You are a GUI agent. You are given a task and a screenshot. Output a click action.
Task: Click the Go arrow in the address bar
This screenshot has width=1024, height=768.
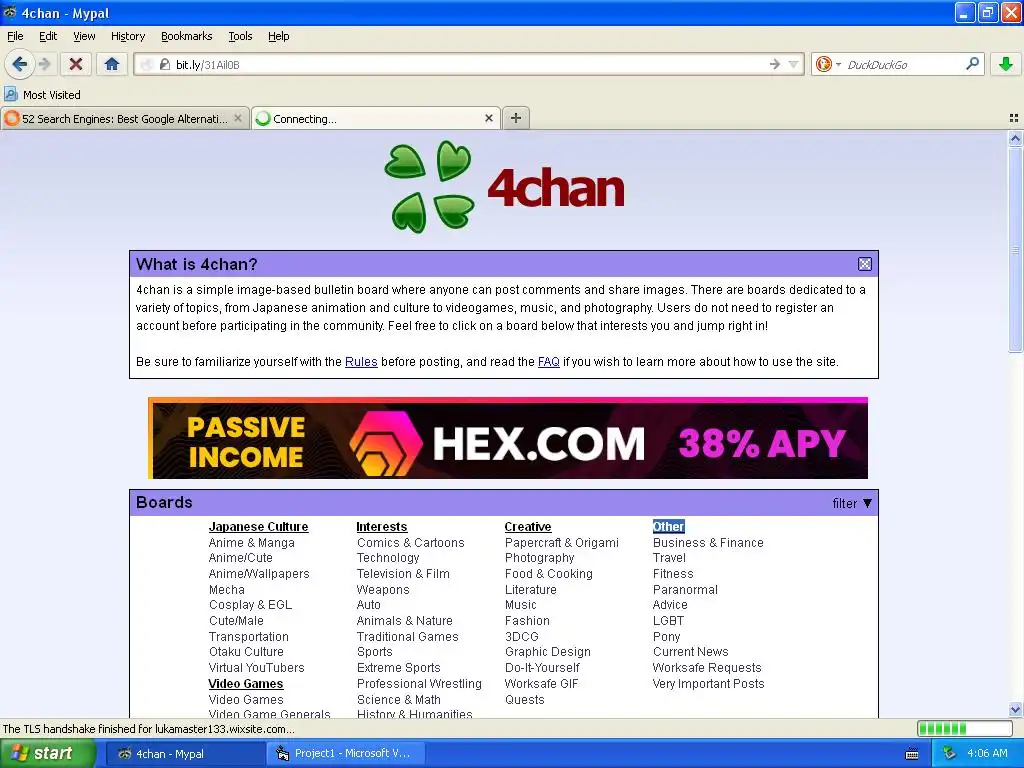(775, 64)
